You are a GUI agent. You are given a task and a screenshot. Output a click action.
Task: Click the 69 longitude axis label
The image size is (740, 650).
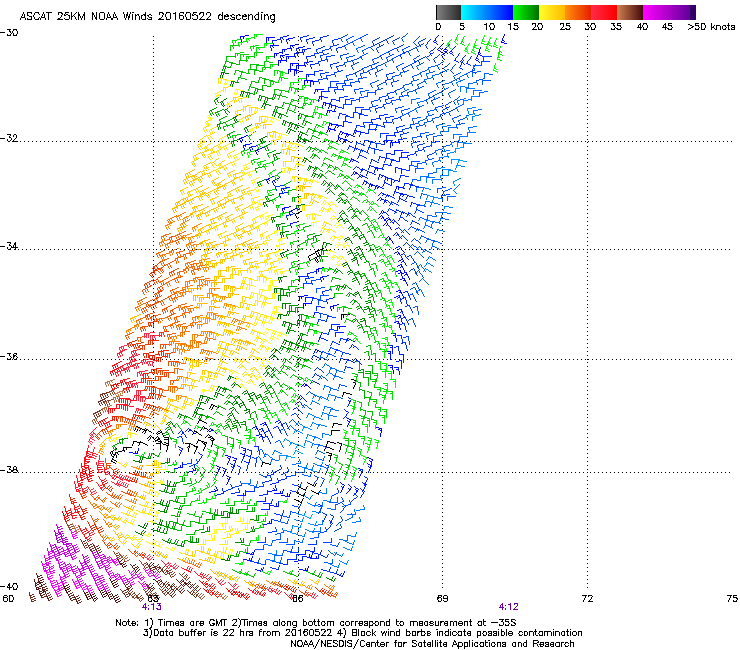(x=442, y=599)
